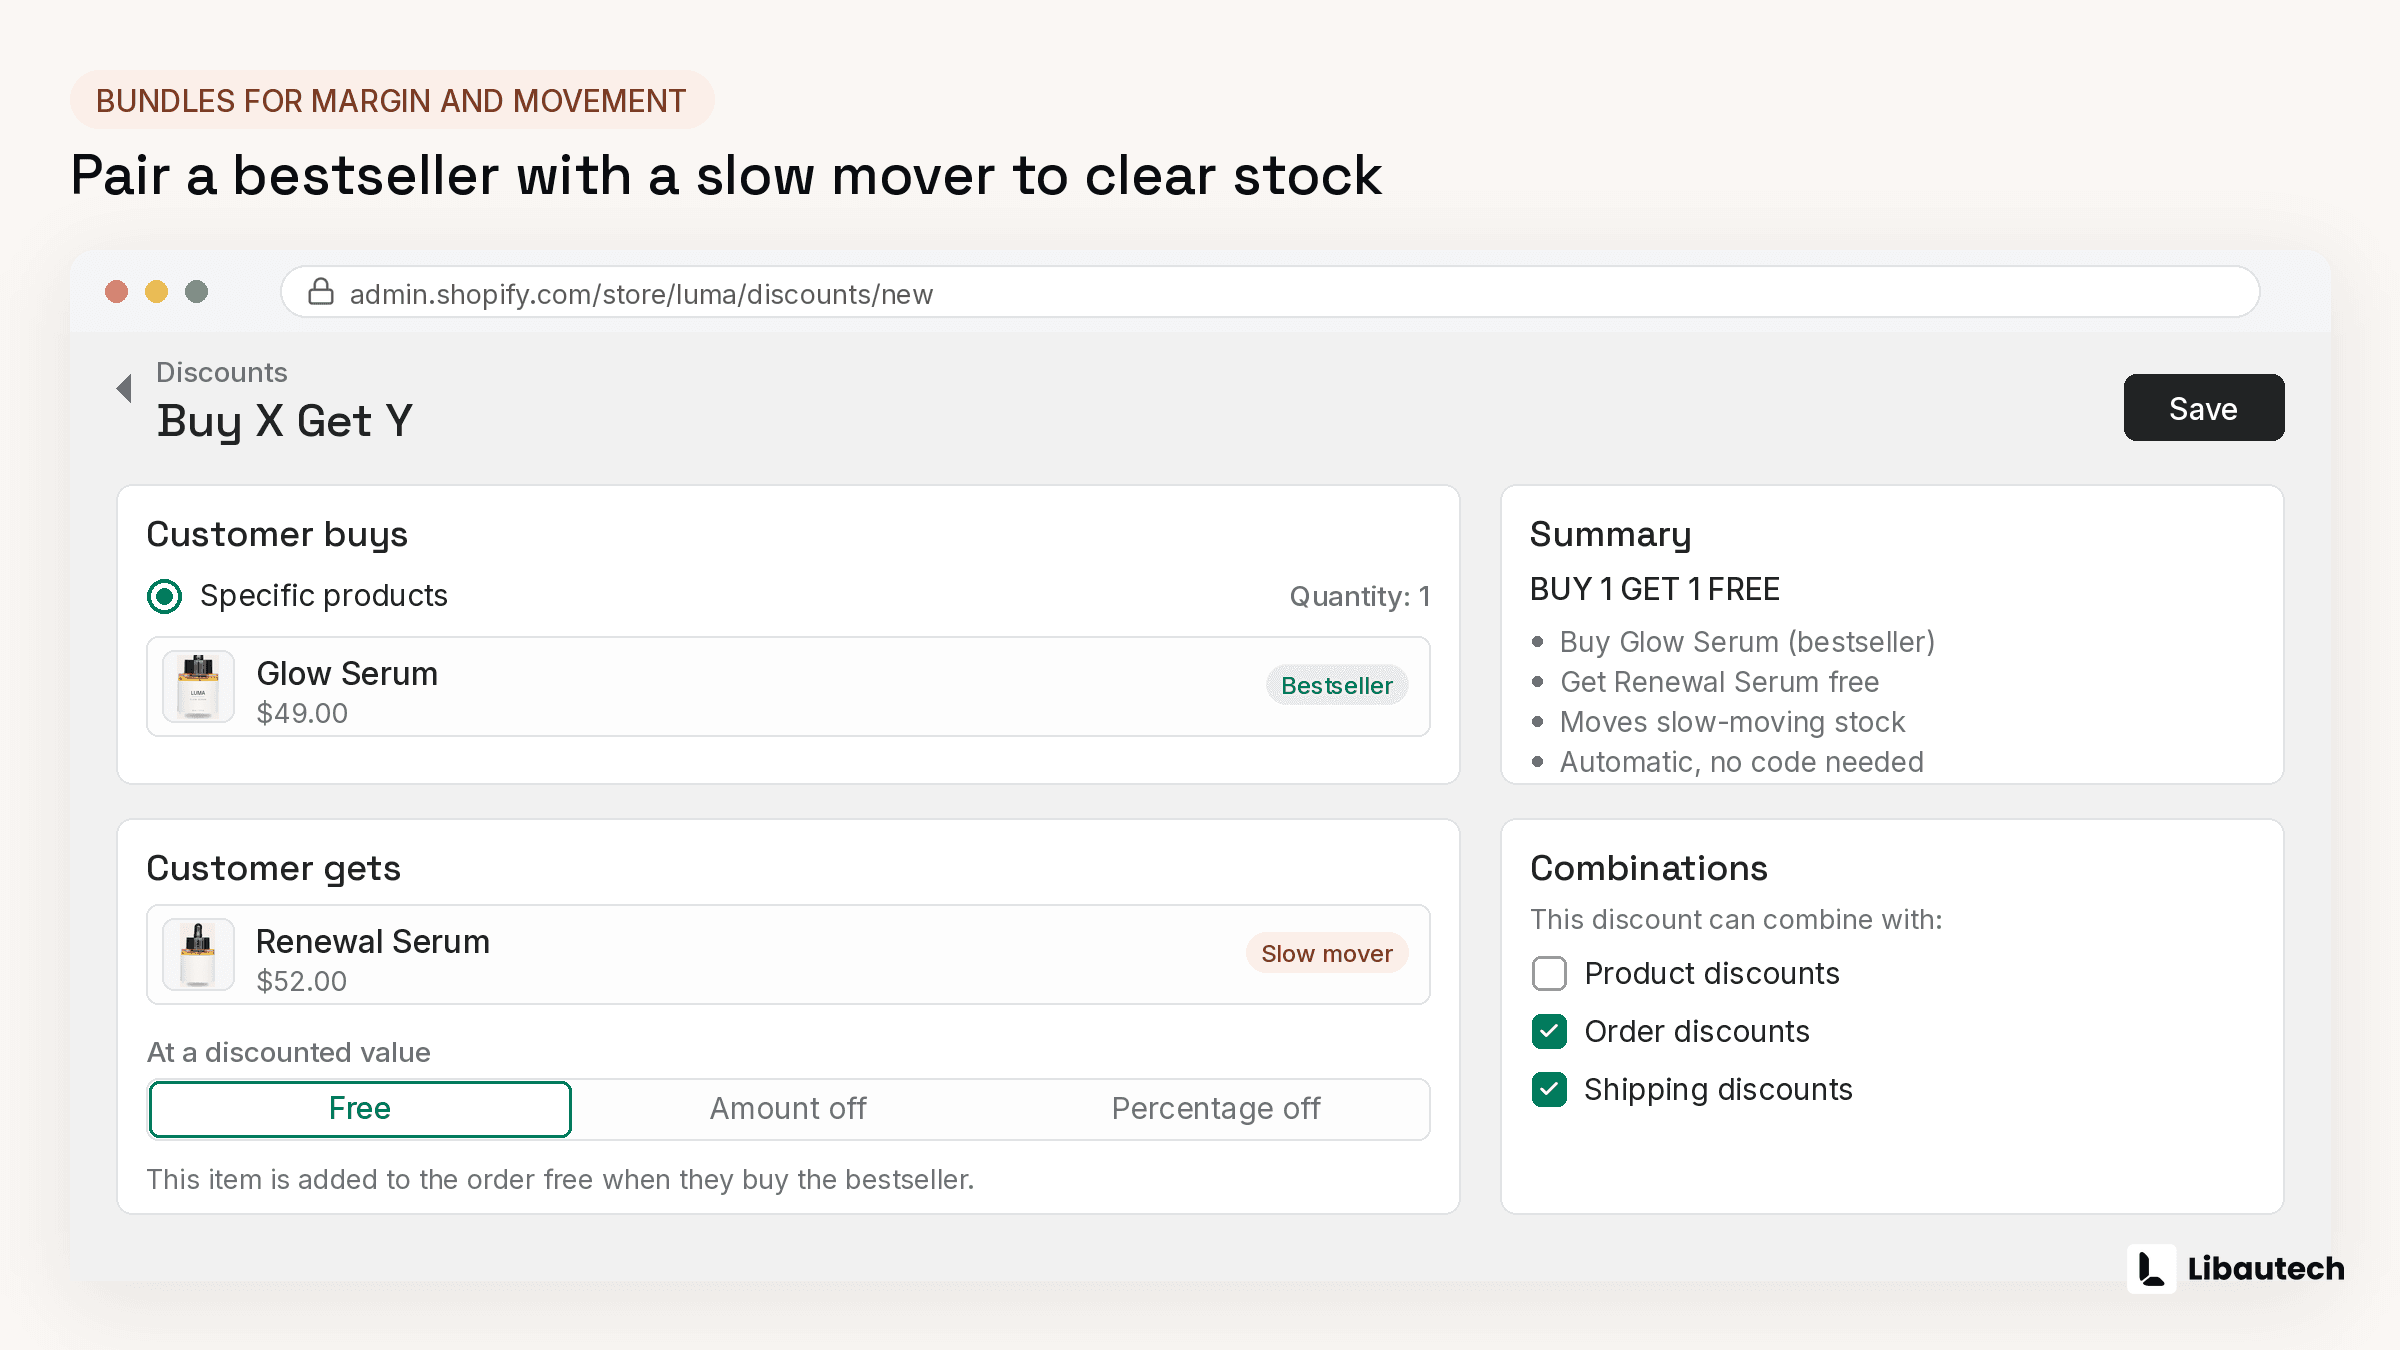The height and width of the screenshot is (1350, 2400).
Task: Click the Customer buys heading
Action: tap(277, 535)
